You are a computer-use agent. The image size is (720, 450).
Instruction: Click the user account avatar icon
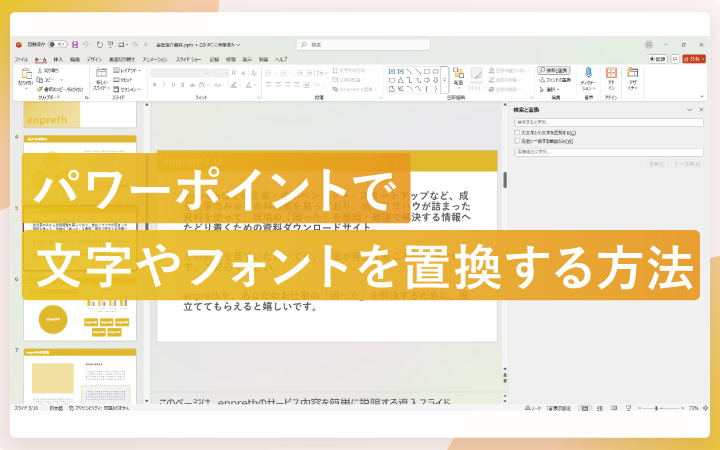649,45
